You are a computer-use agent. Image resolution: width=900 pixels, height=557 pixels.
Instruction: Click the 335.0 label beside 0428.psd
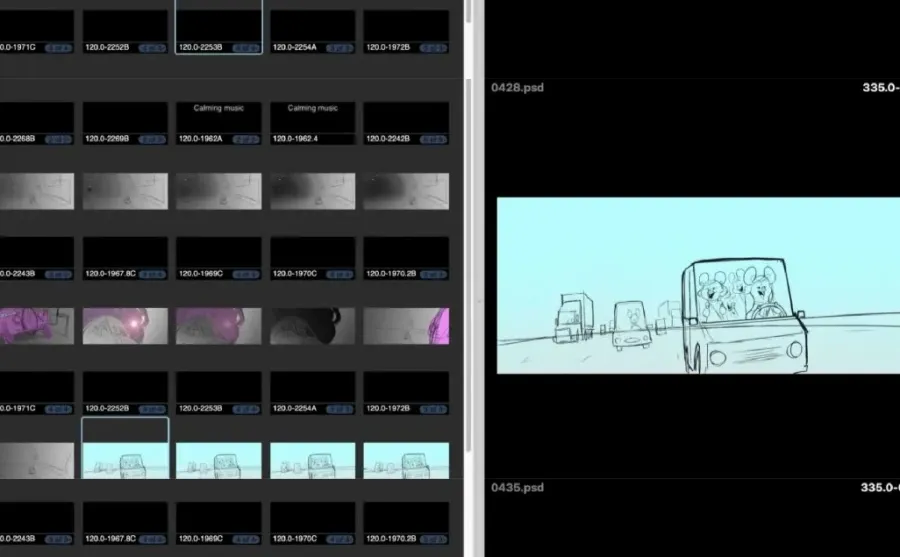[x=880, y=88]
